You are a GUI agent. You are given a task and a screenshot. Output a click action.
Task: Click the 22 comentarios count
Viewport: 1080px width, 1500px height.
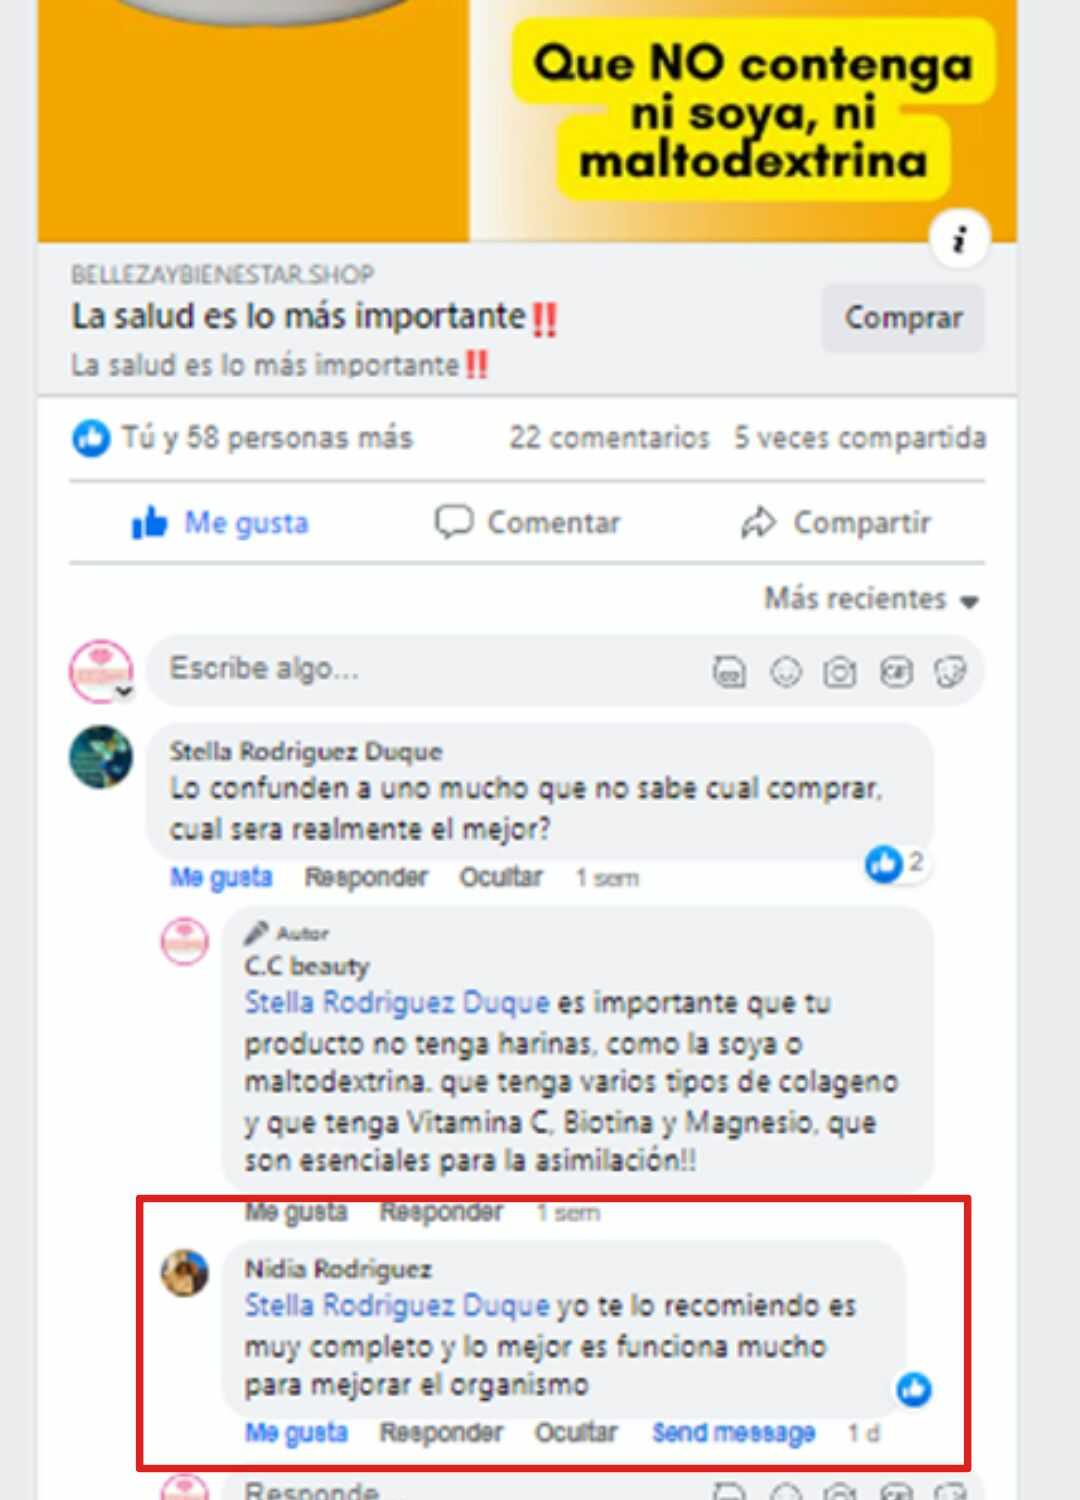[x=609, y=438]
